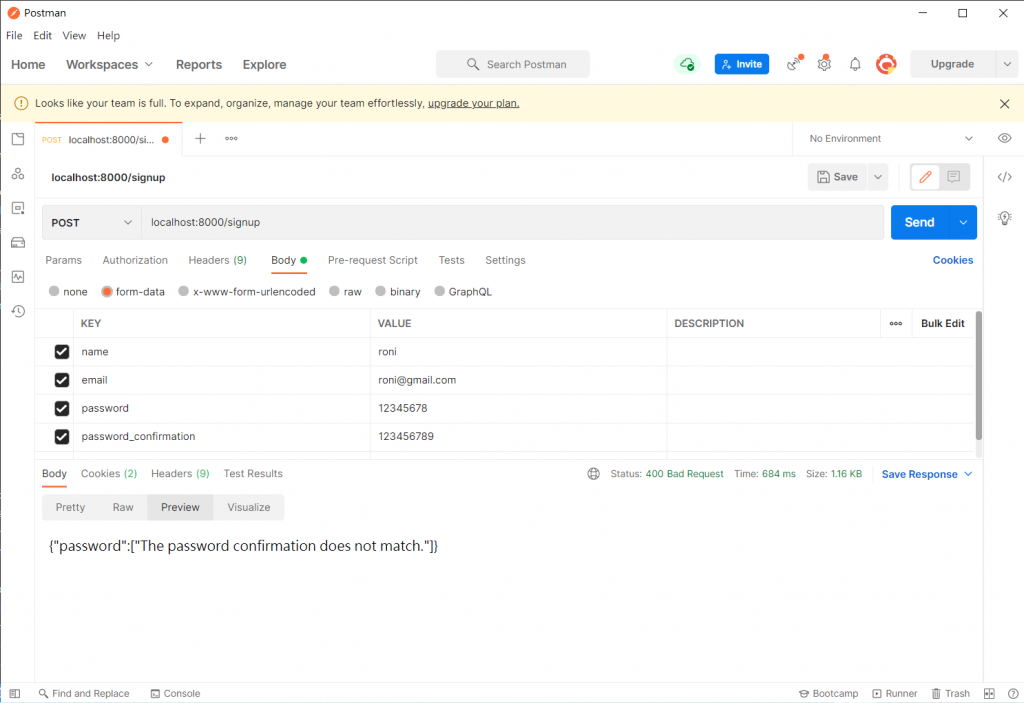Viewport: 1024px width, 703px height.
Task: Click the network globe icon near Status
Action: point(593,474)
